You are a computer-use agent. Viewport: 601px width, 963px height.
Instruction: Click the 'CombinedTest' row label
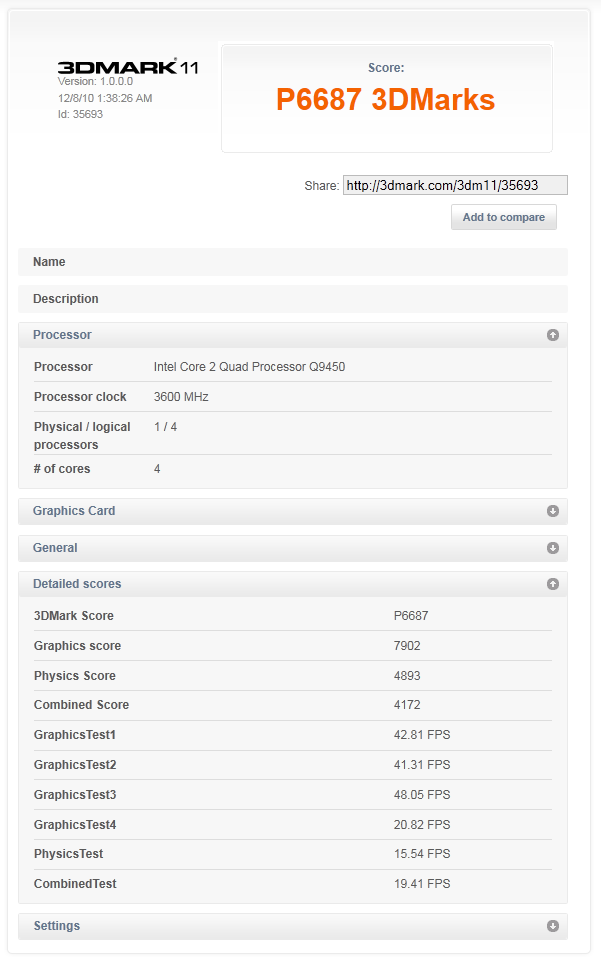tap(75, 884)
